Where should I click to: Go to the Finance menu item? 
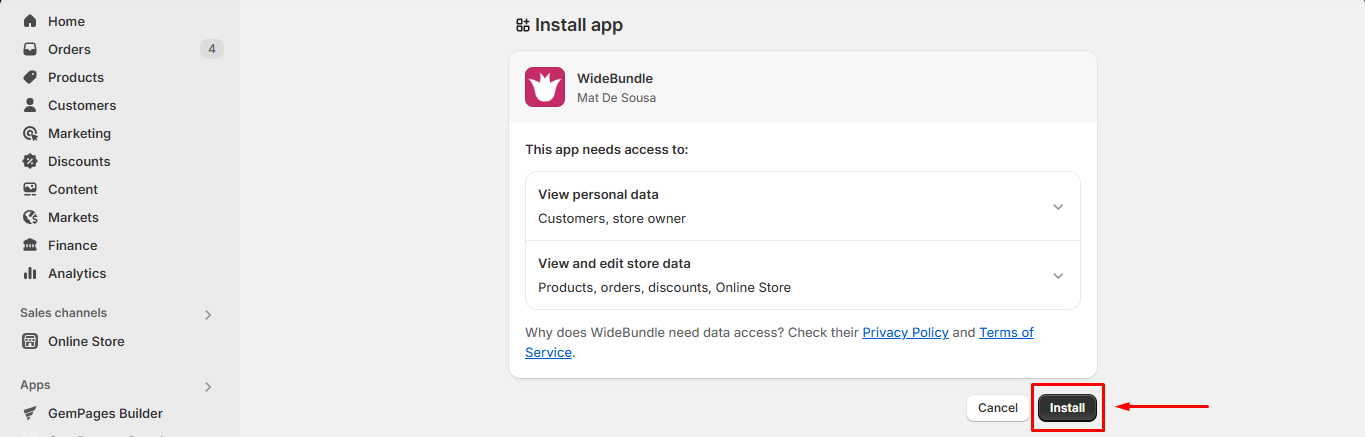(x=72, y=245)
